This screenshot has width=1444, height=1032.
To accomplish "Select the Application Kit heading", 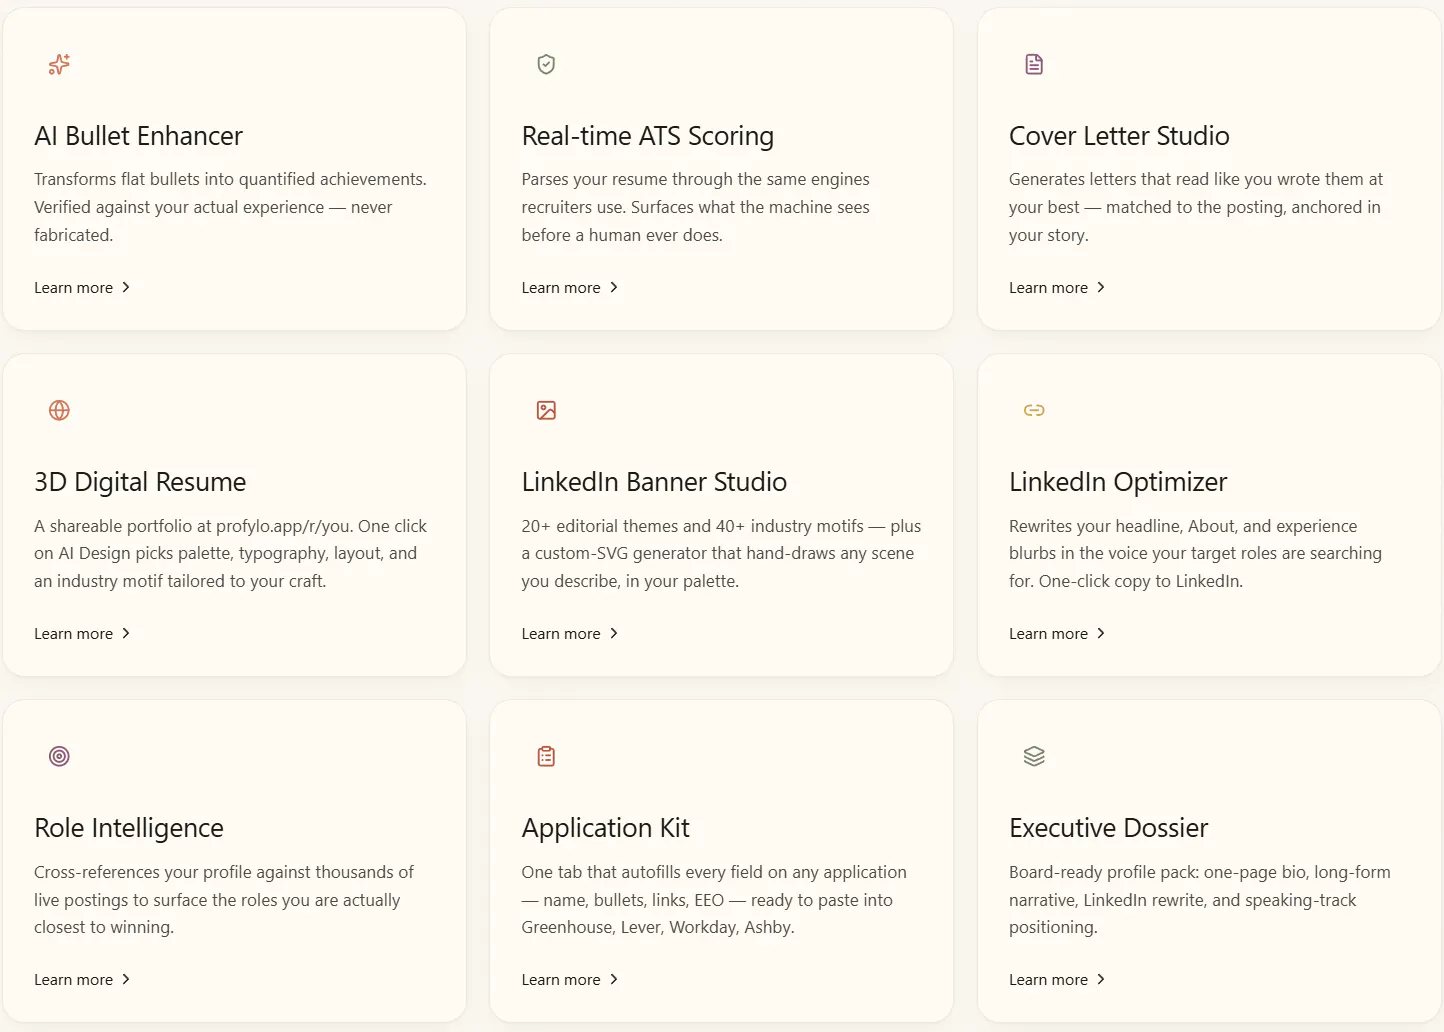I will coord(605,828).
